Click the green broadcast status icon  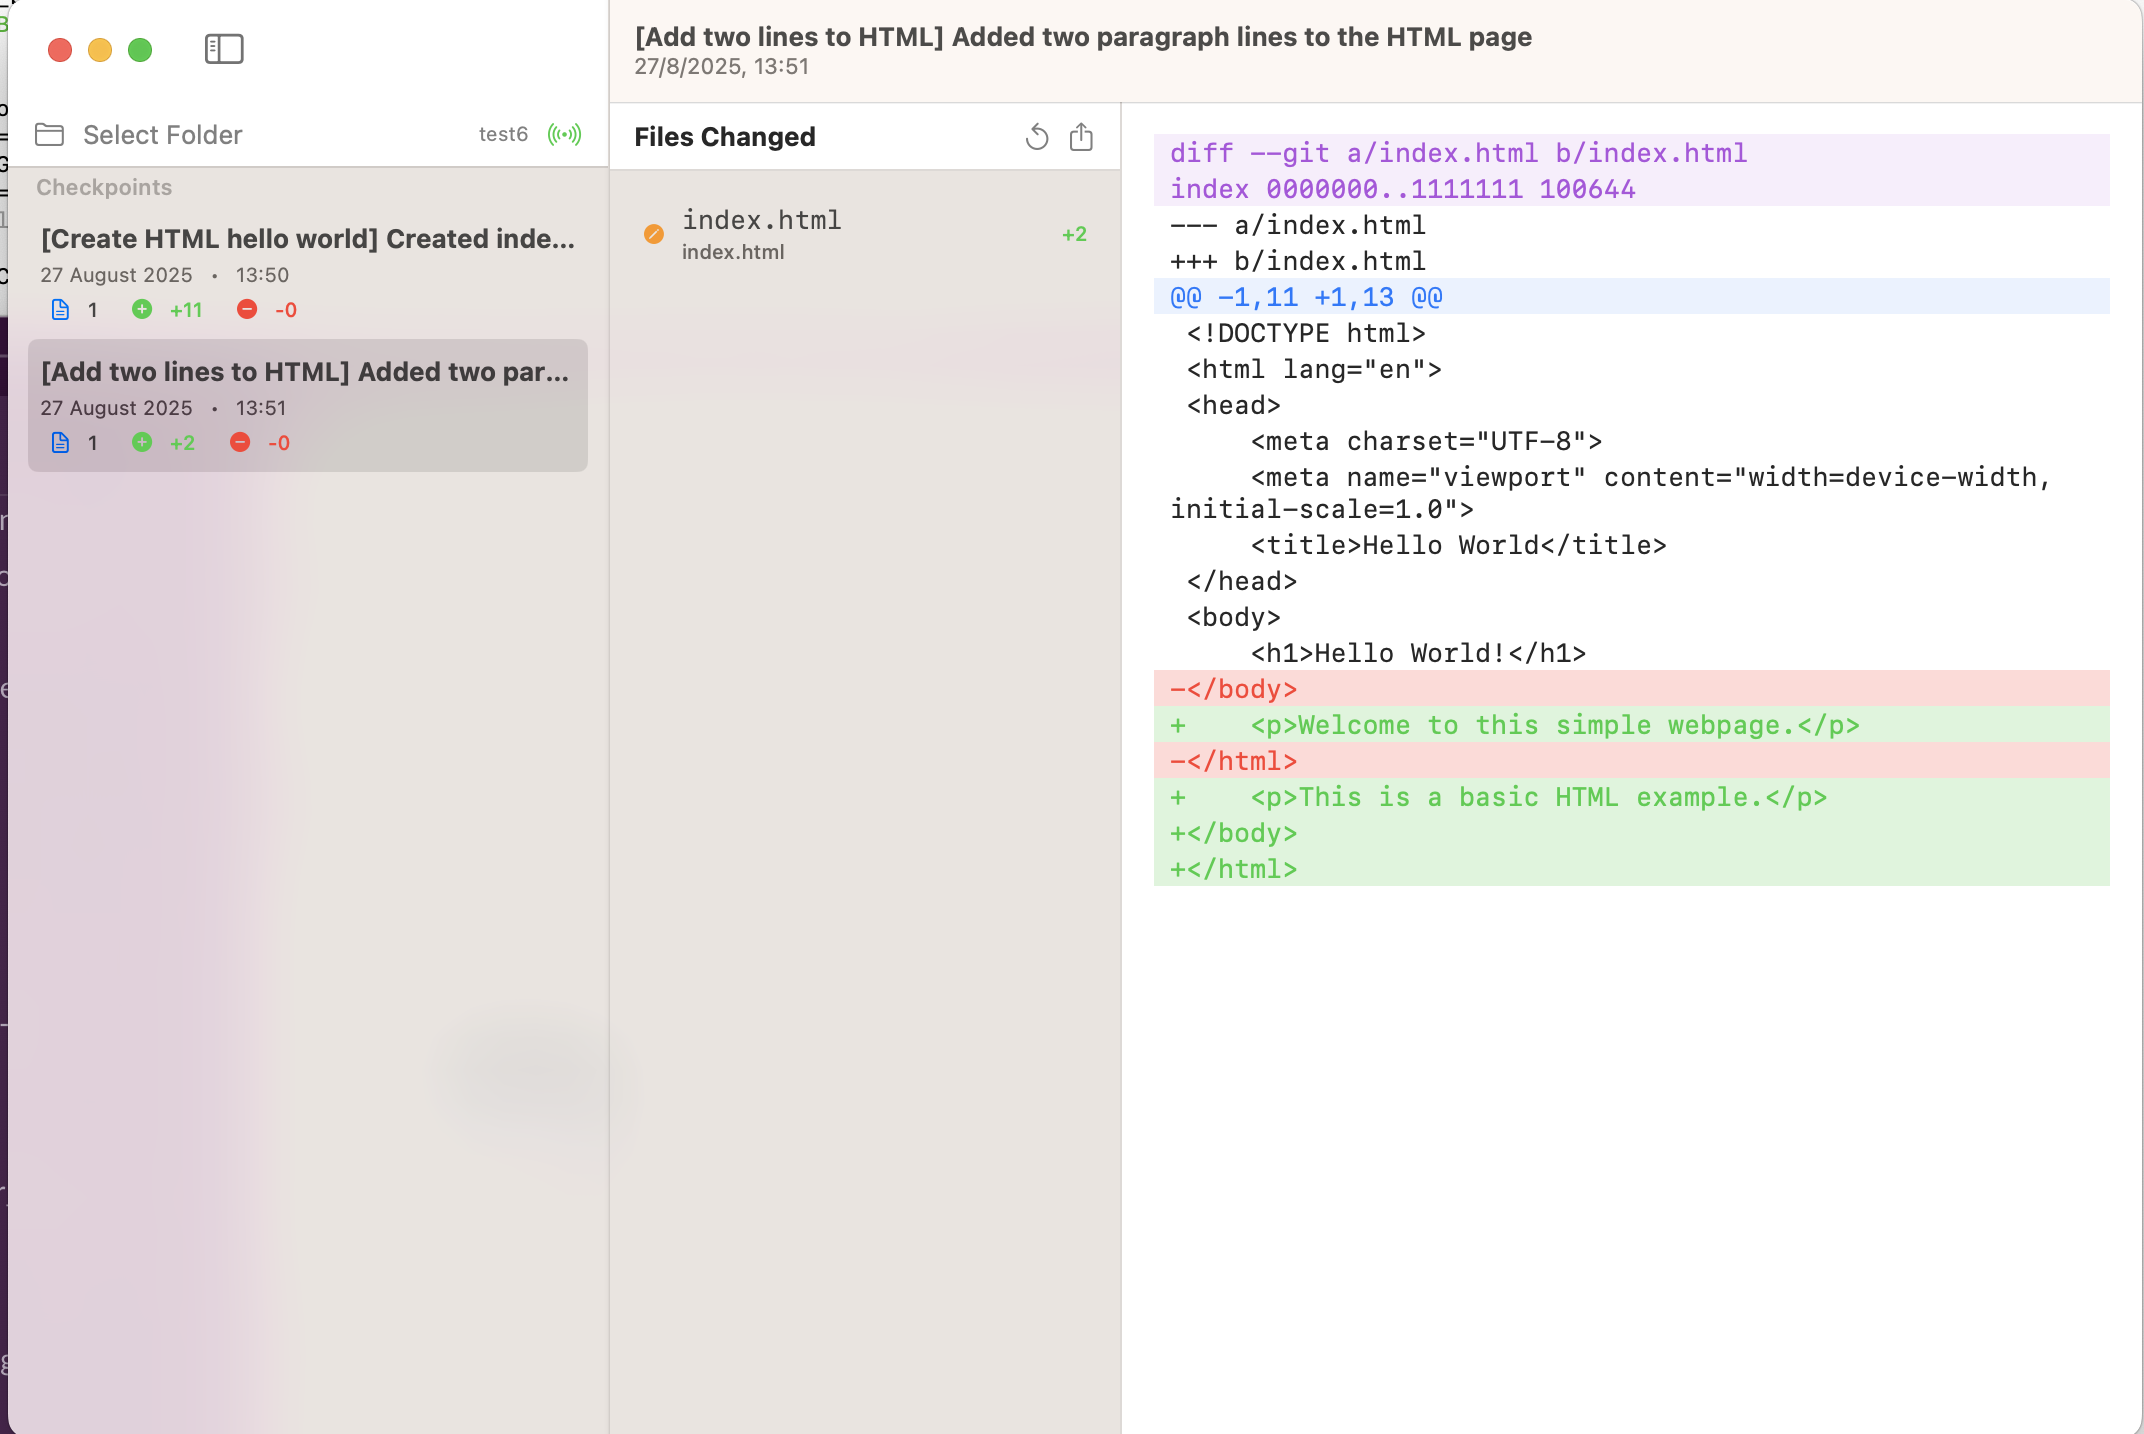(564, 134)
